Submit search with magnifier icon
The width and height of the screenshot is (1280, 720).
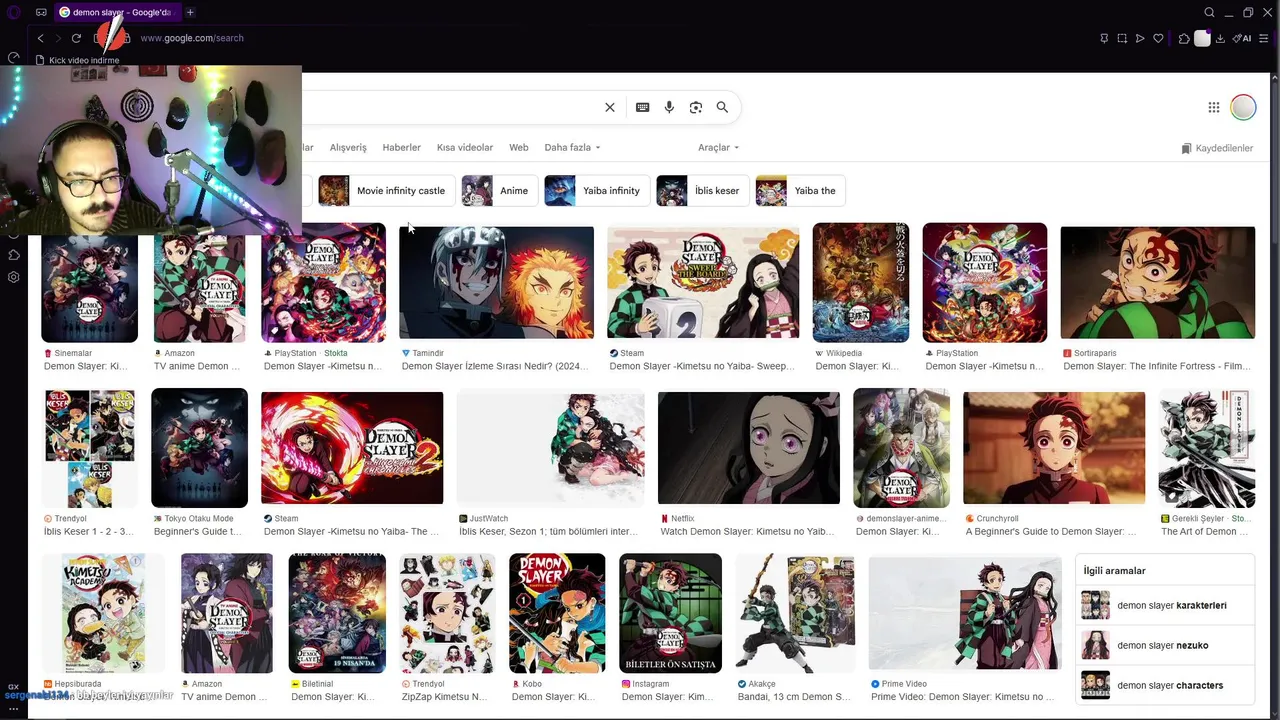pyautogui.click(x=722, y=107)
